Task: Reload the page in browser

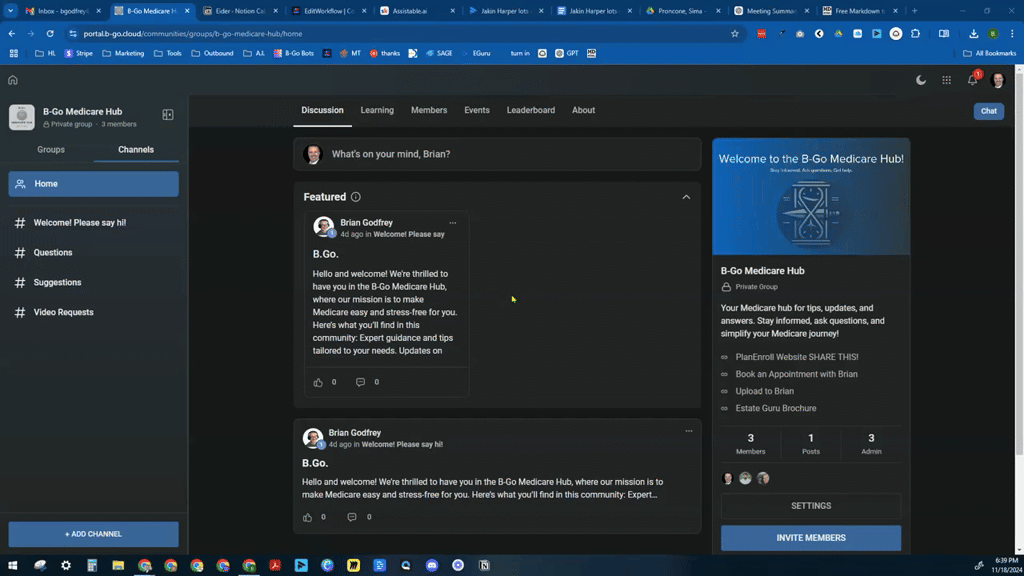Action: 50,33
